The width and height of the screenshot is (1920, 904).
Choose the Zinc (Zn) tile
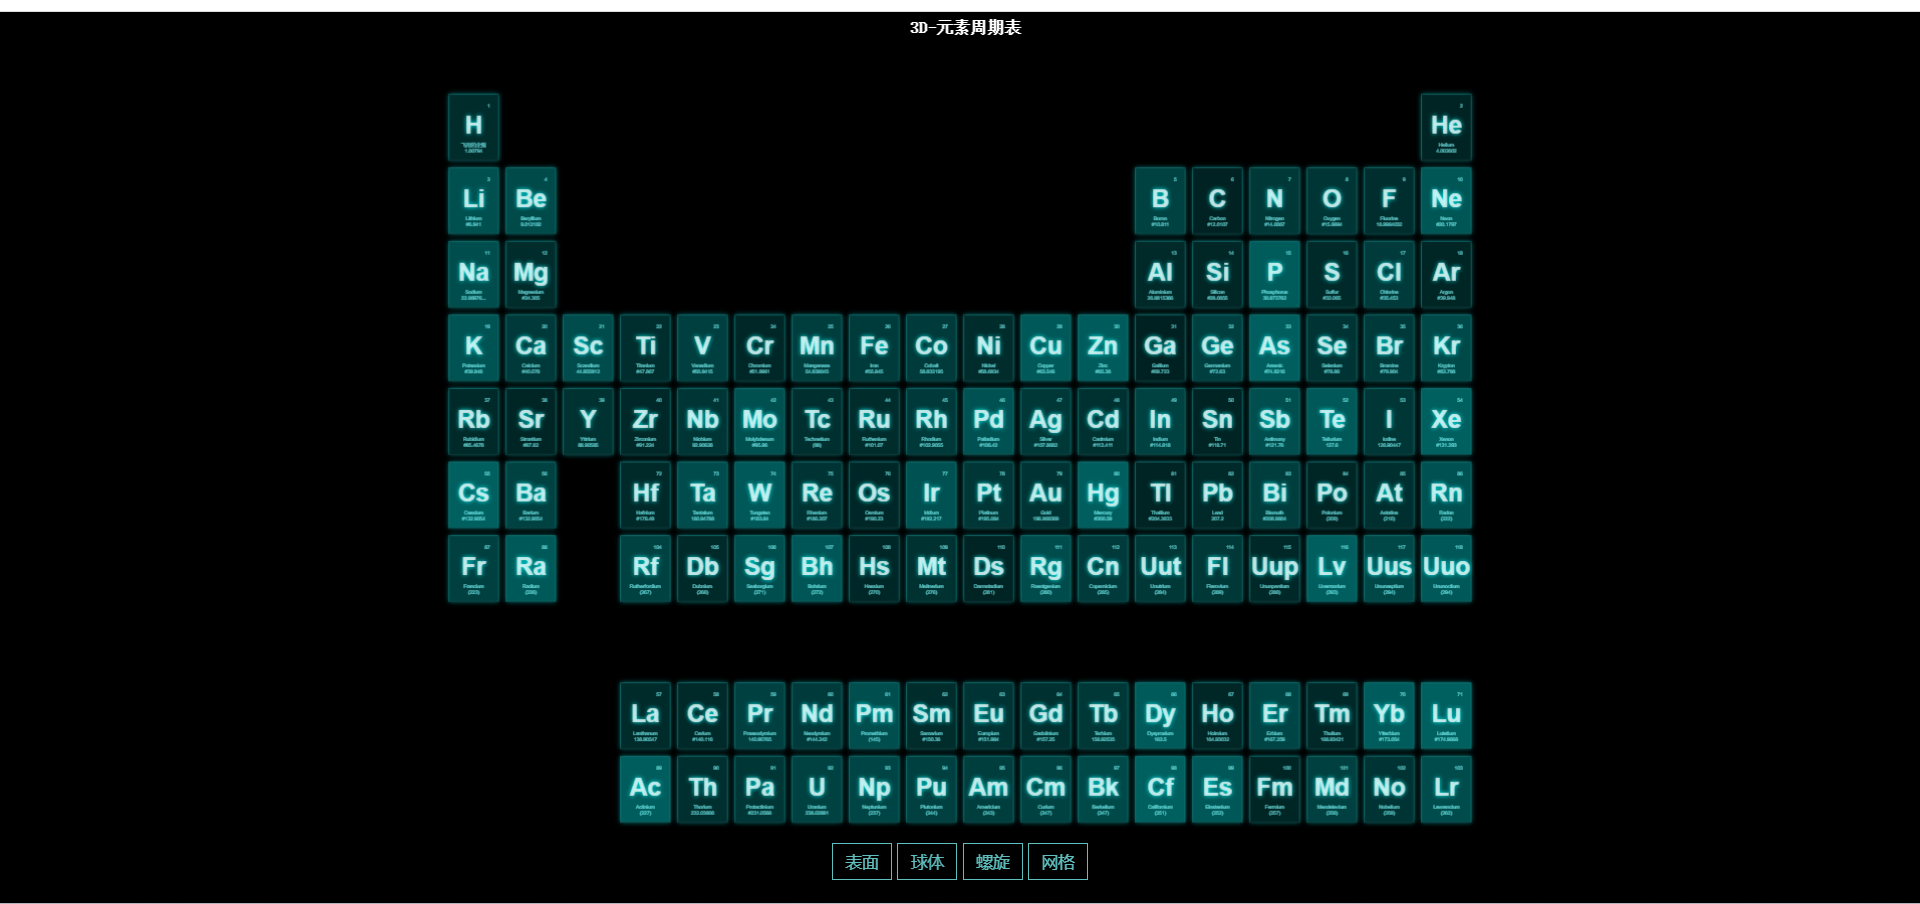(x=1103, y=348)
